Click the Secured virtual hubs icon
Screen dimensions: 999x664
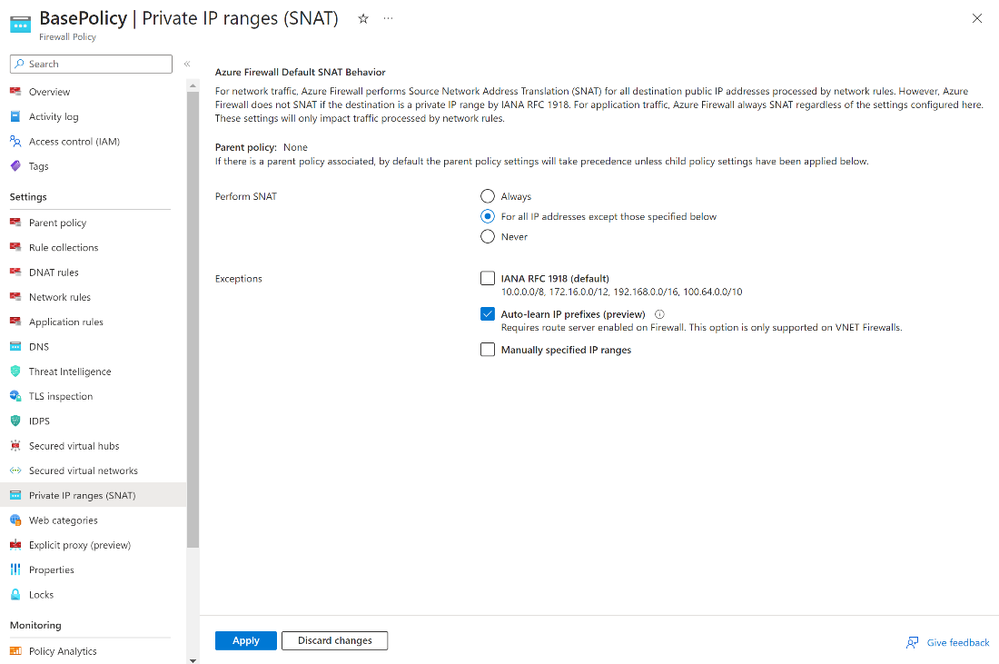[15, 446]
